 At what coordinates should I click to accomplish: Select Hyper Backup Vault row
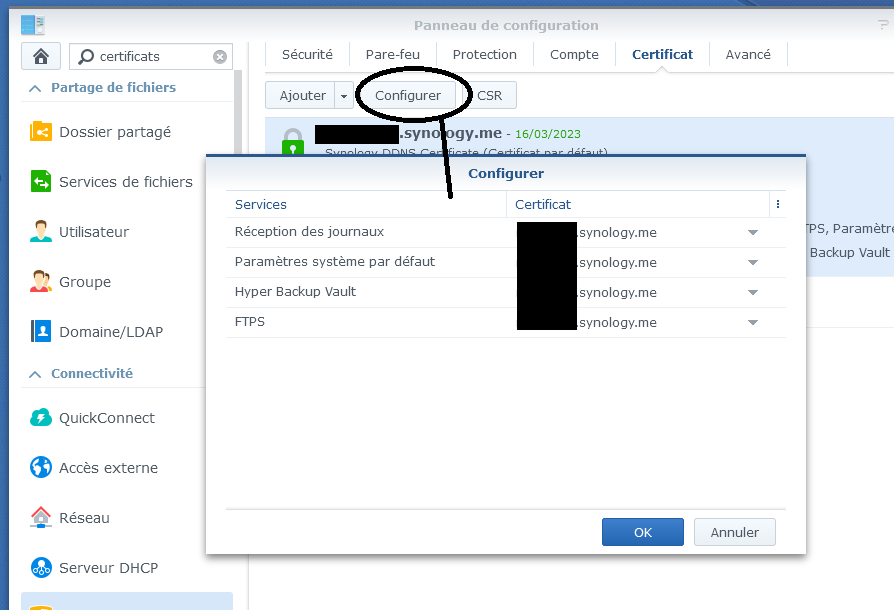pos(506,292)
